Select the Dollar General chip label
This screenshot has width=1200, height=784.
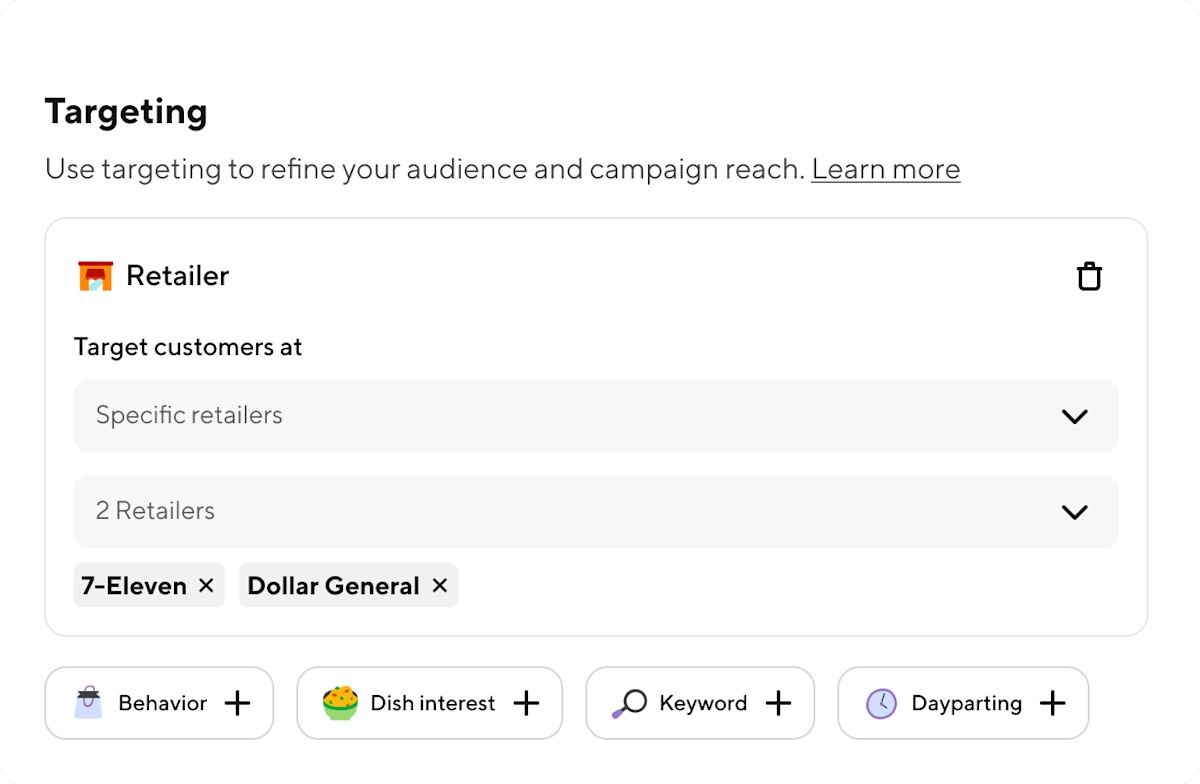(334, 586)
